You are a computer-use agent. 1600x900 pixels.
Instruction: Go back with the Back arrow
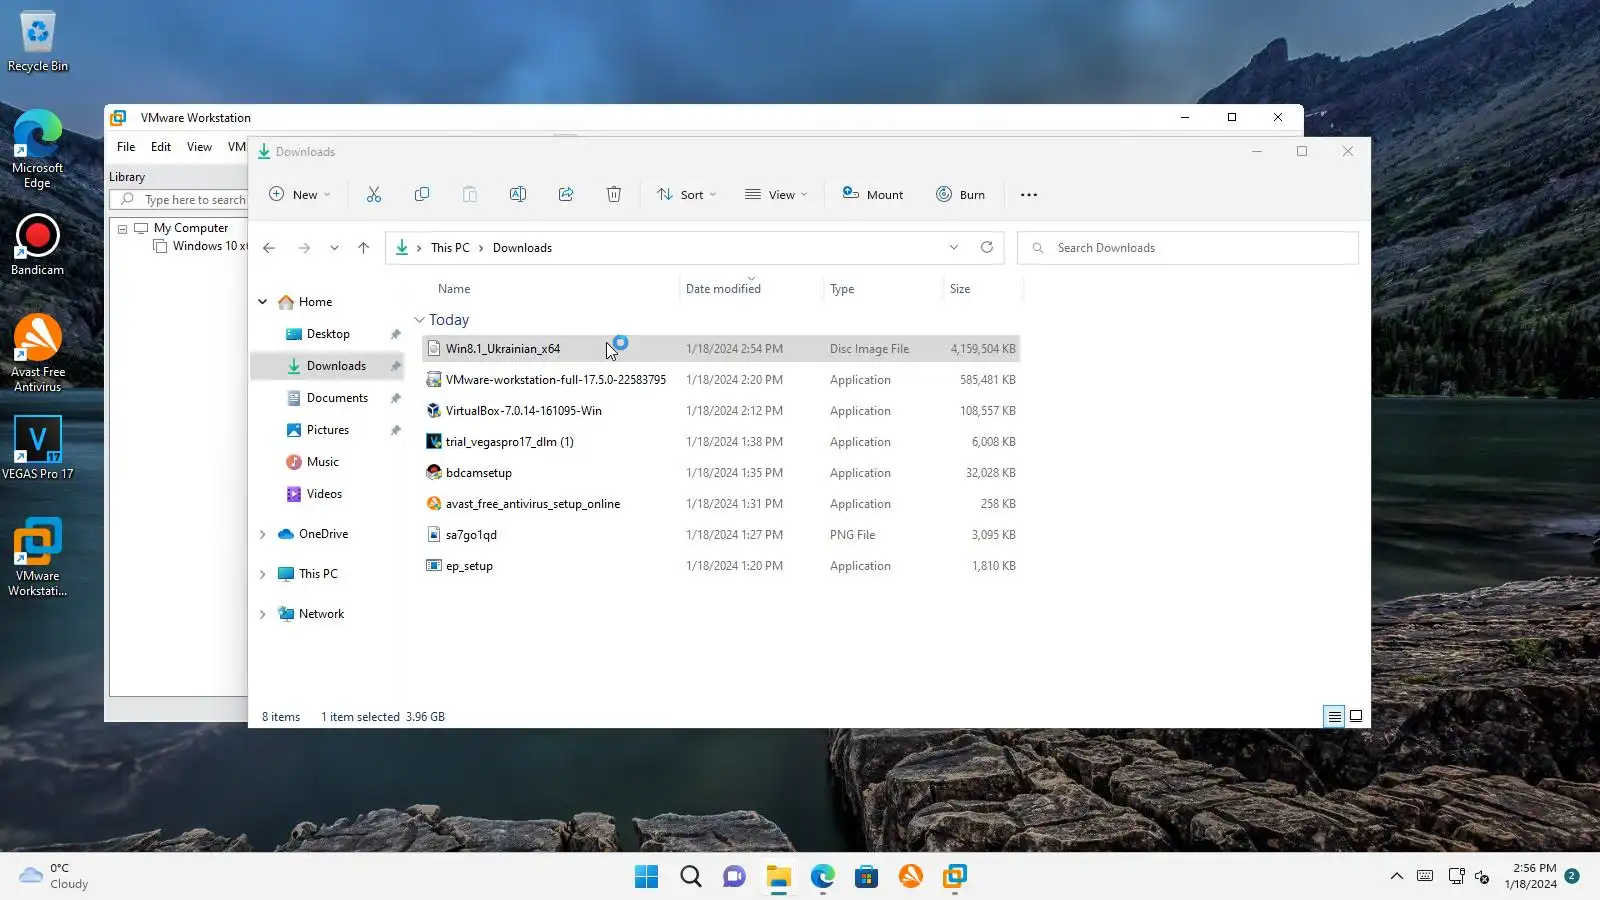[269, 248]
